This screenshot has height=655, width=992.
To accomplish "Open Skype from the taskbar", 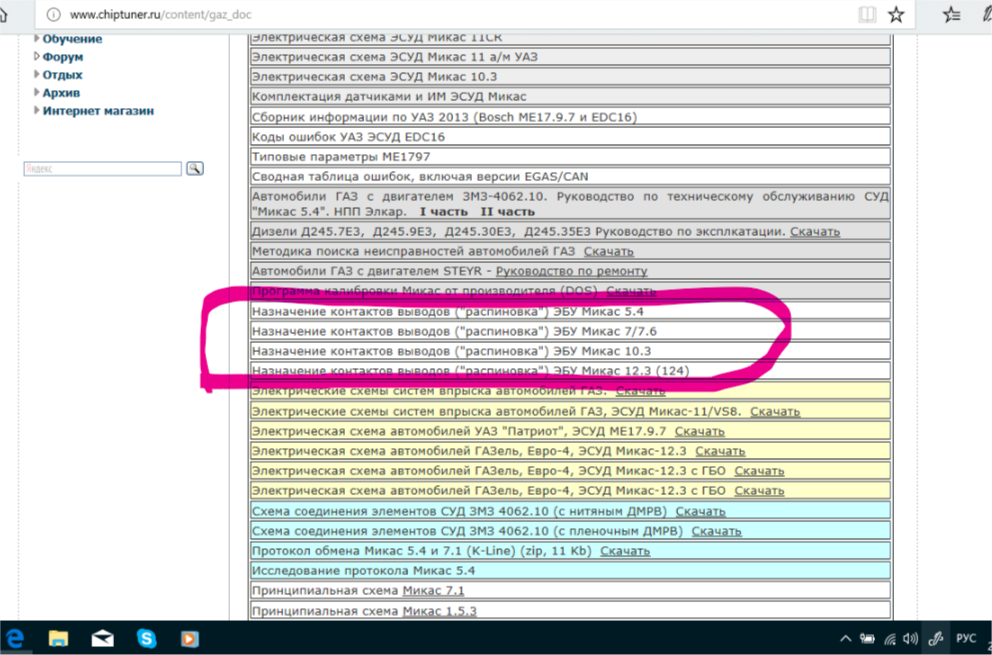I will click(x=147, y=638).
